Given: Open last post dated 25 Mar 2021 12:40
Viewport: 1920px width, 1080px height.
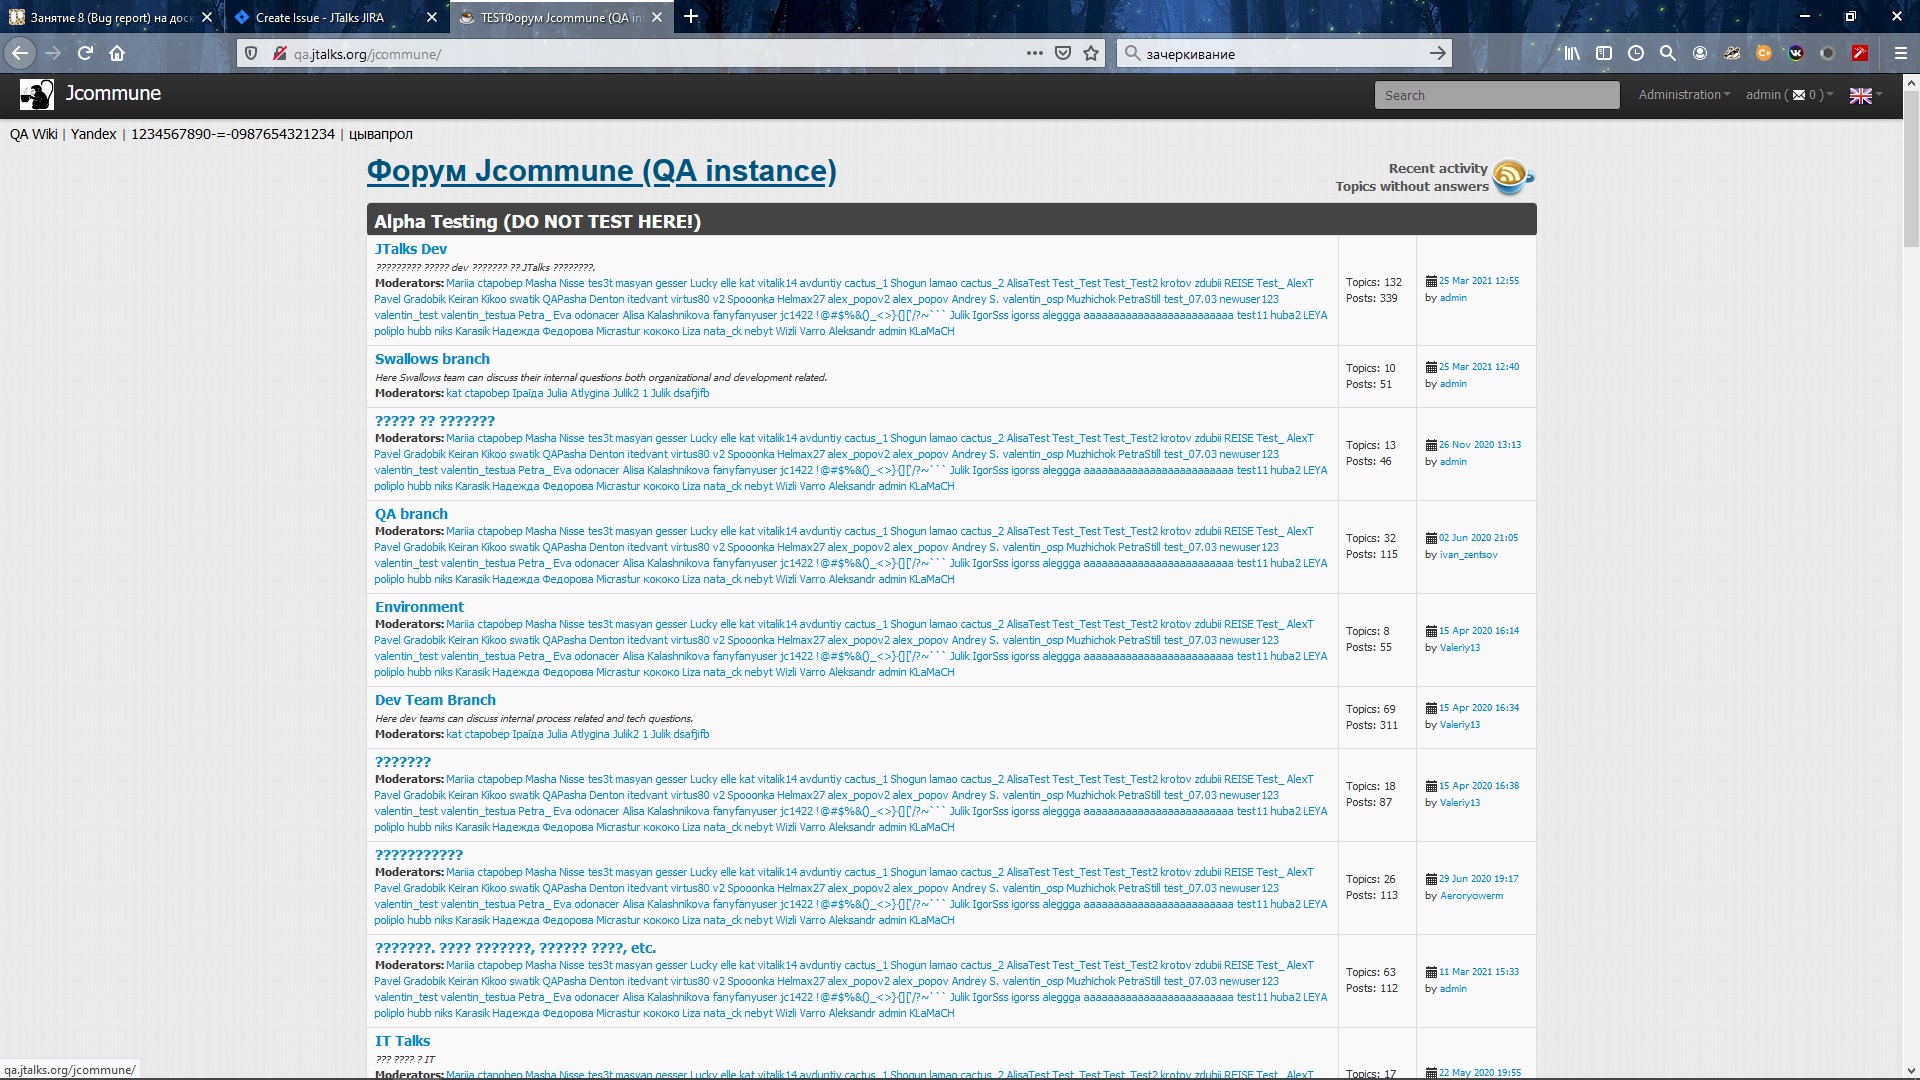Looking at the screenshot, I should 1478,367.
